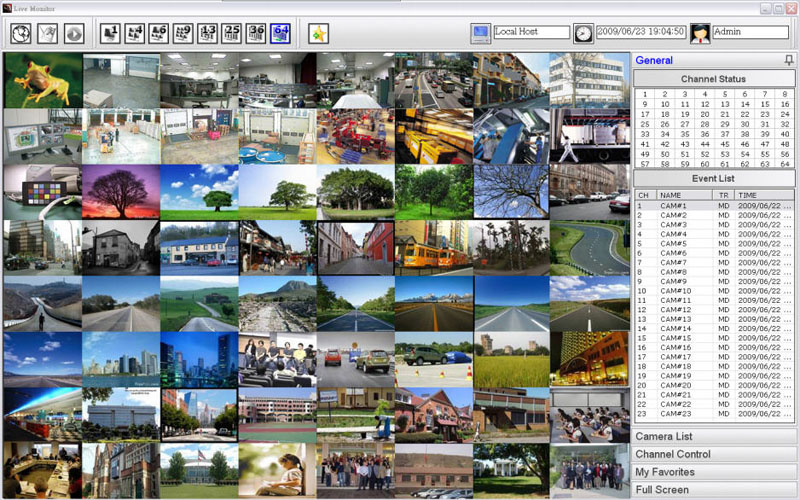The image size is (800, 500).
Task: Select channel 64 in the Channel Status grid
Action: click(x=785, y=163)
